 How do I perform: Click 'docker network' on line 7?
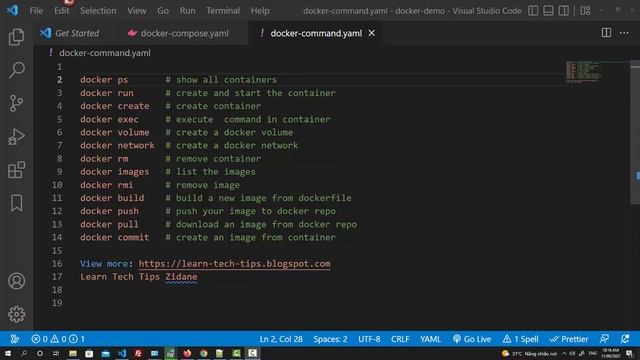118,145
